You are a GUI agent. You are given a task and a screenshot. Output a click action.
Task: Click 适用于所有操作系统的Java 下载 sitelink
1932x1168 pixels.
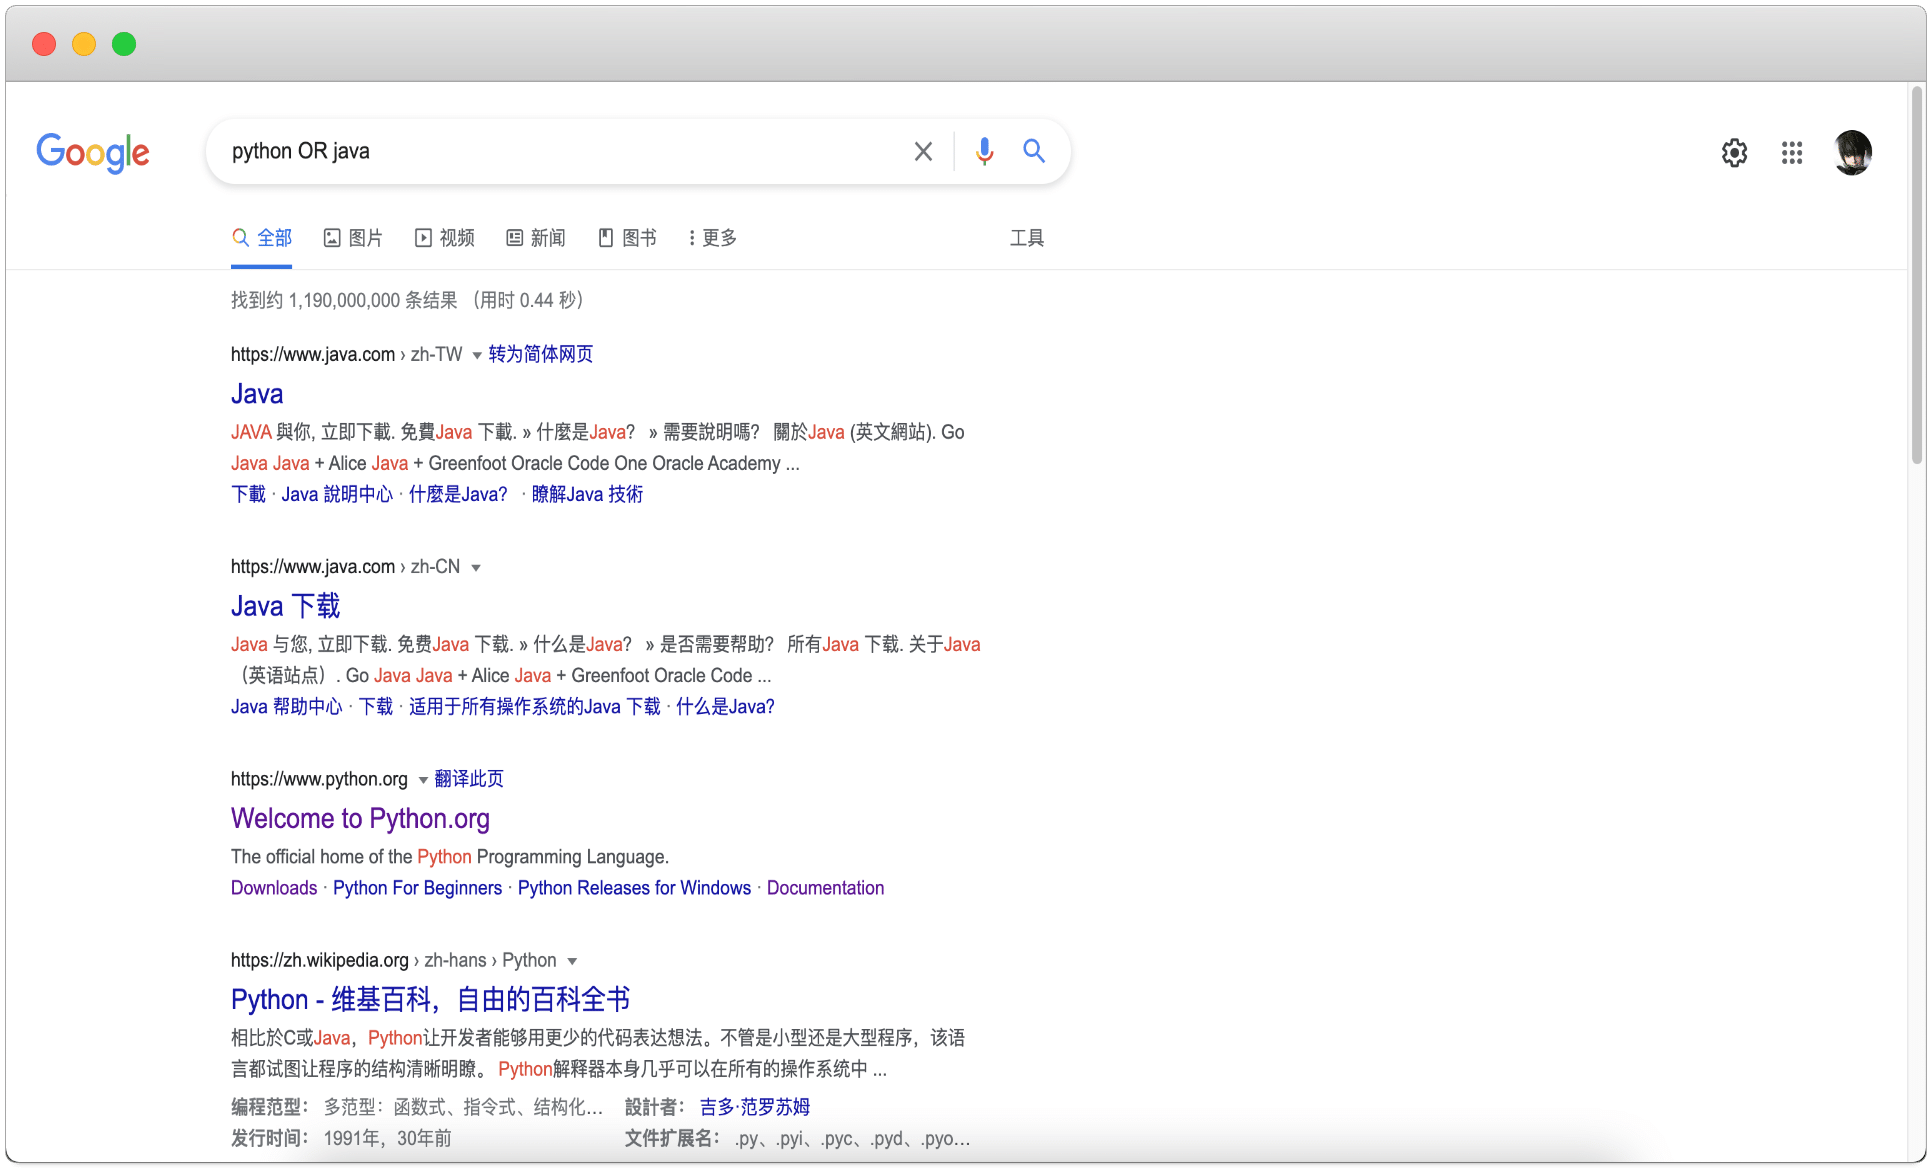534,706
